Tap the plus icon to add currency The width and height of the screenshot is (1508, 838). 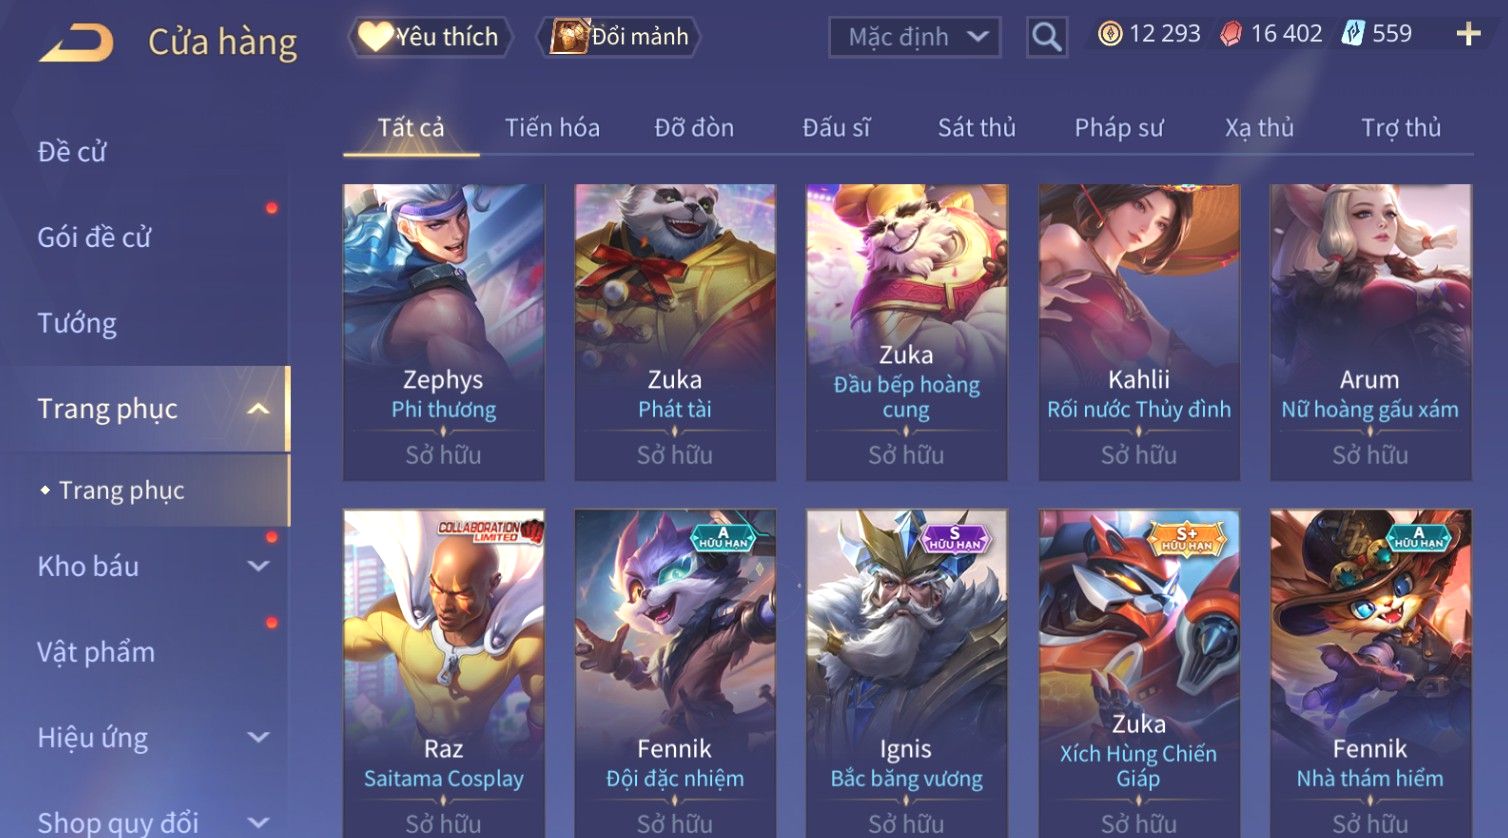[x=1468, y=34]
